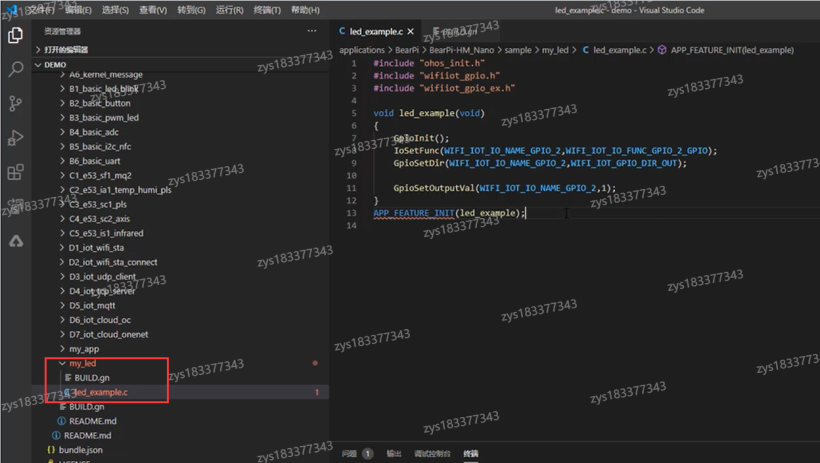820x463 pixels.
Task: Open BUILD.gn inside my_led folder
Action: click(91, 378)
